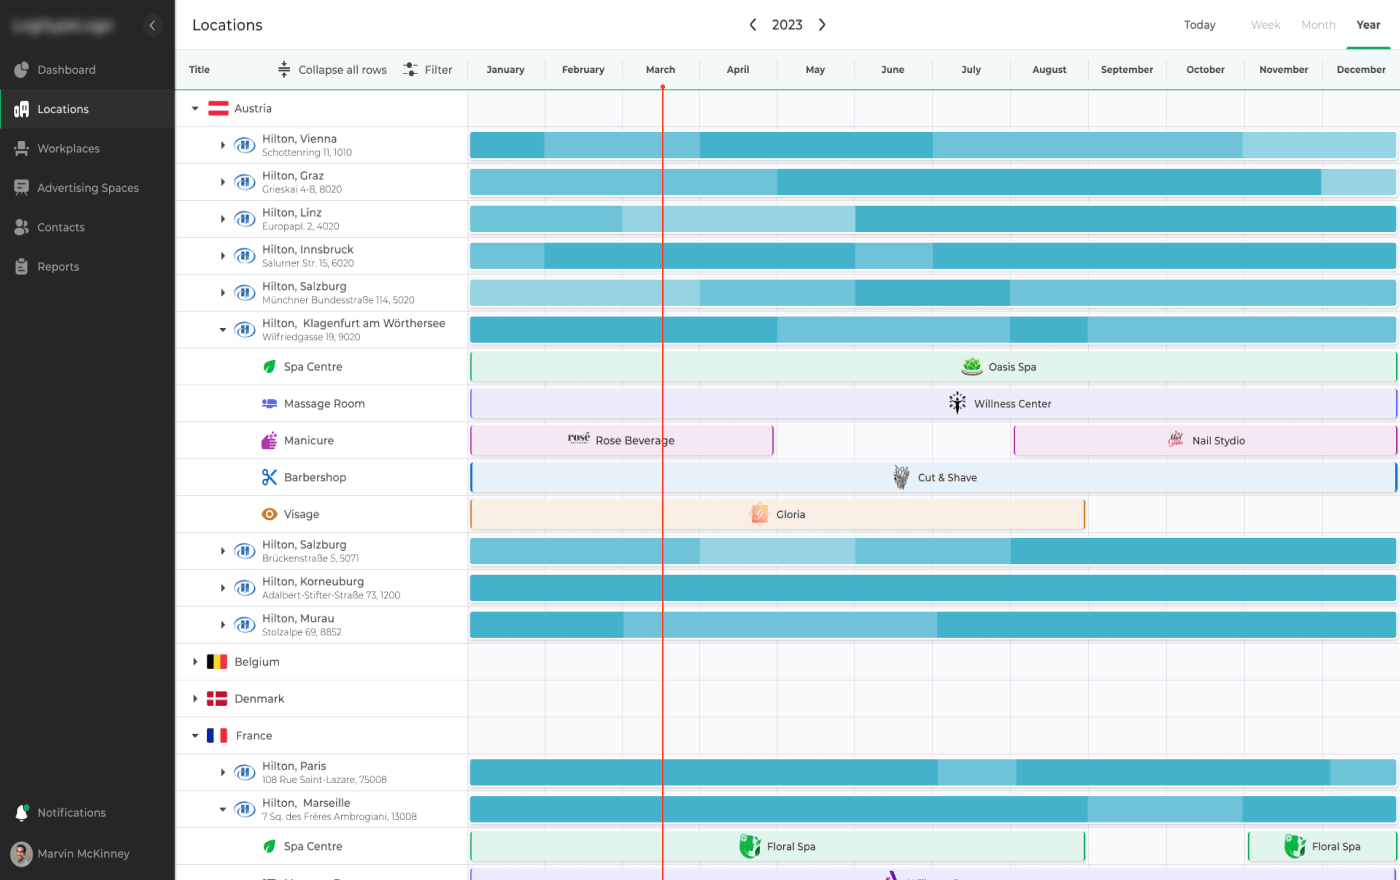
Task: Click the Barbershop scissors icon
Action: [268, 477]
